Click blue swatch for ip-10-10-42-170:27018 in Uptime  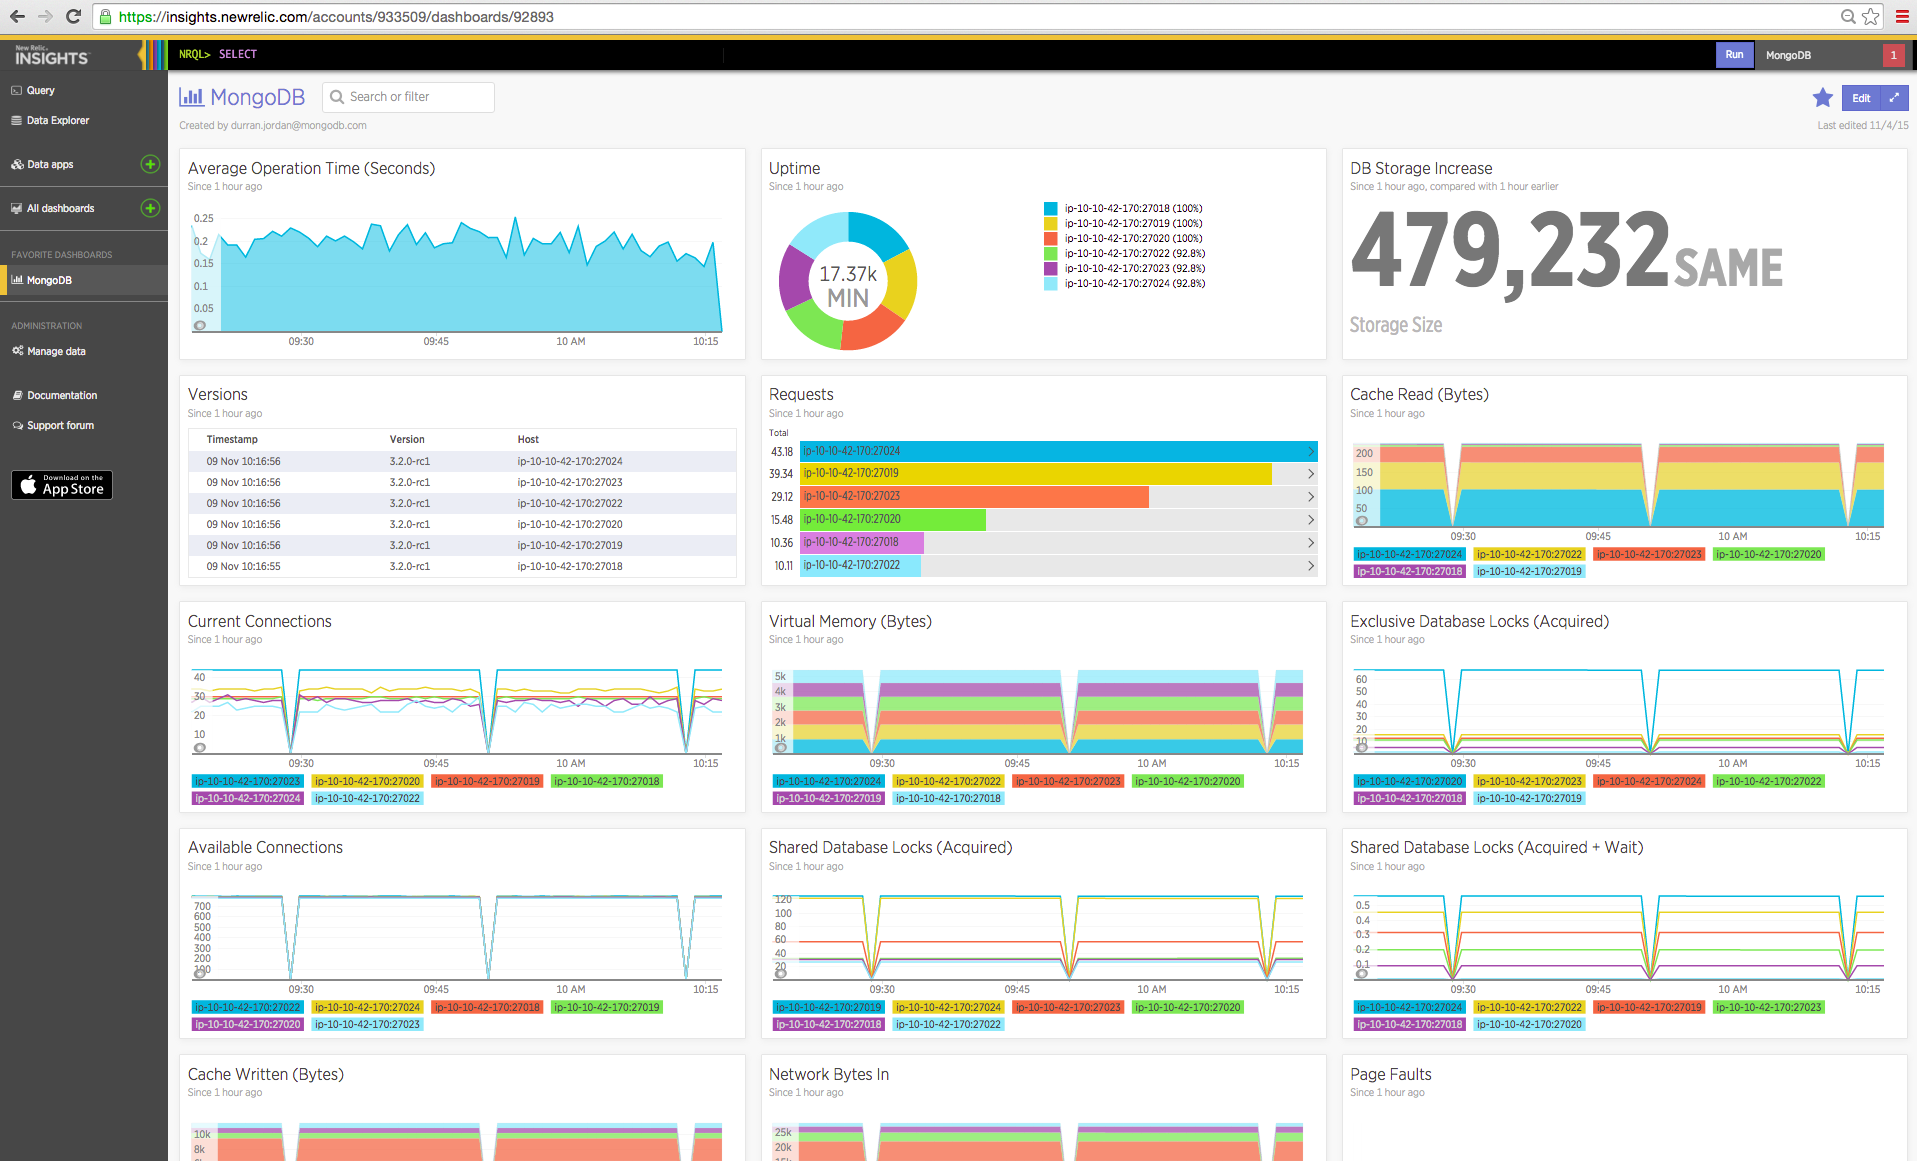click(1050, 209)
